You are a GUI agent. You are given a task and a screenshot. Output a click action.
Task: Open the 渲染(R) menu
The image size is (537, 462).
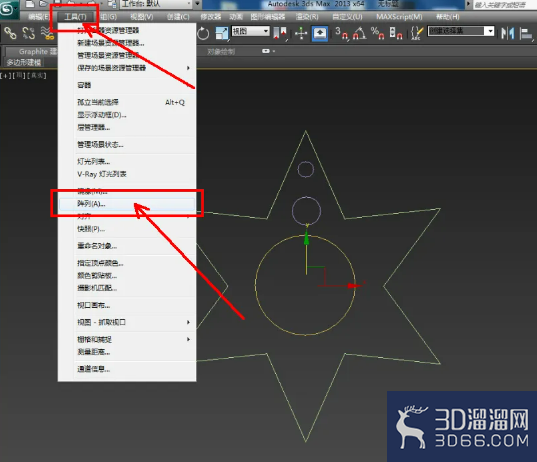pyautogui.click(x=307, y=17)
